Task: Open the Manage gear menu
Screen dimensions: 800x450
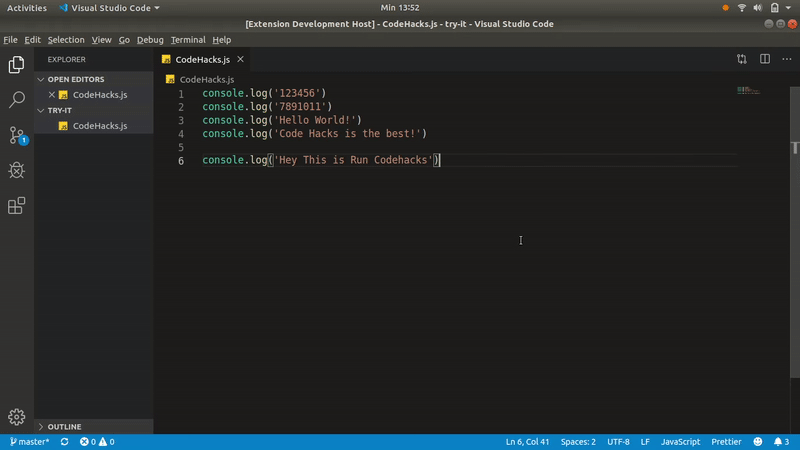Action: 16,417
